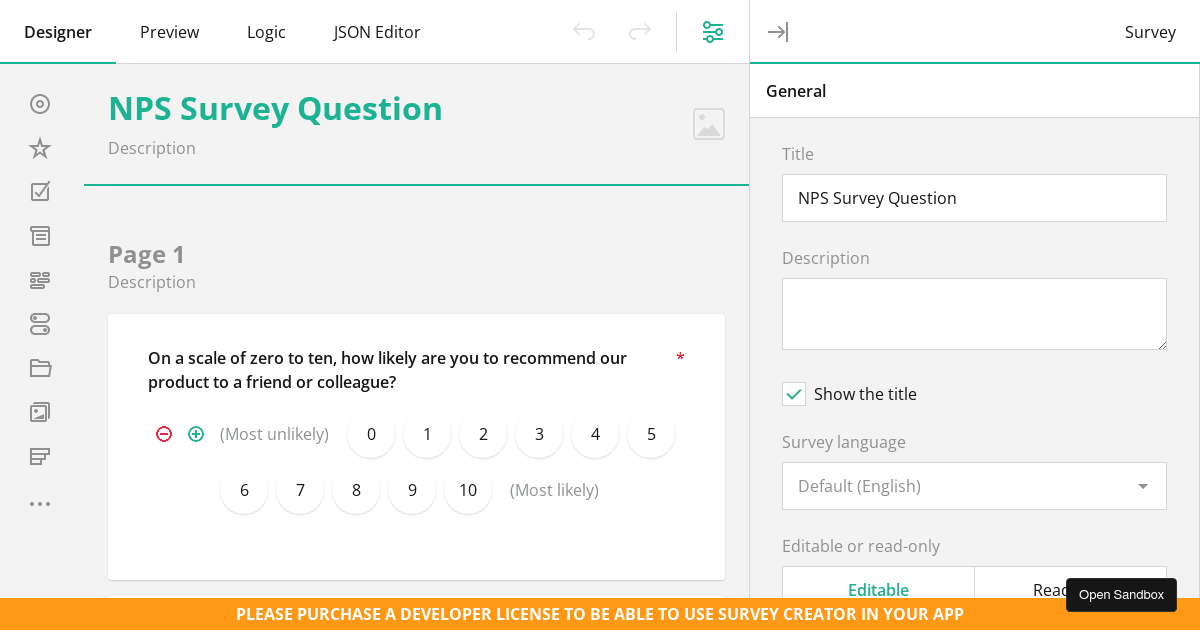Add a Rating question using the star icon
This screenshot has height=630, width=1200.
40,148
